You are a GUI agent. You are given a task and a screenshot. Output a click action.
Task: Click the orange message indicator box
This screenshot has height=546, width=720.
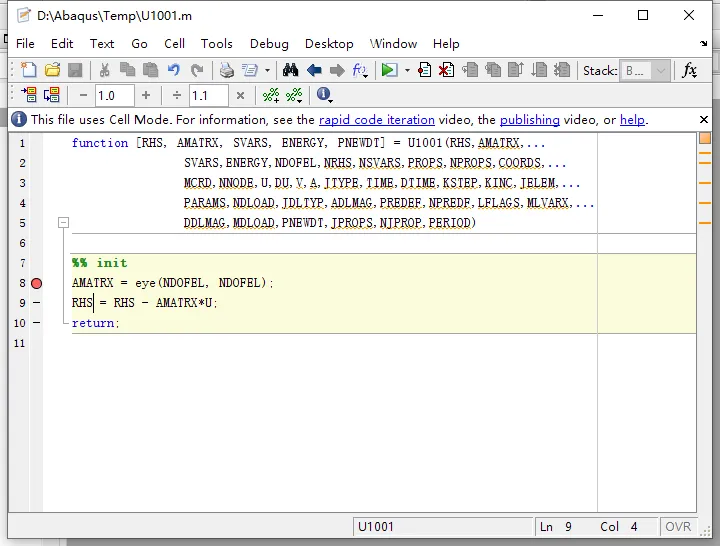pyautogui.click(x=704, y=138)
